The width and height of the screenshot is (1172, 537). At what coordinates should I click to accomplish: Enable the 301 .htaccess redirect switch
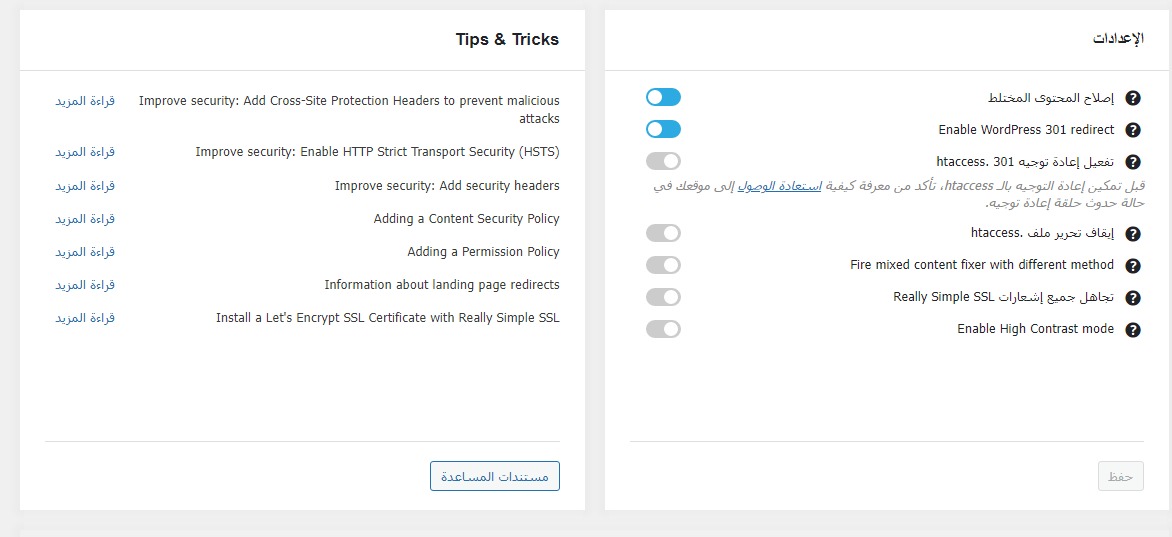click(663, 161)
